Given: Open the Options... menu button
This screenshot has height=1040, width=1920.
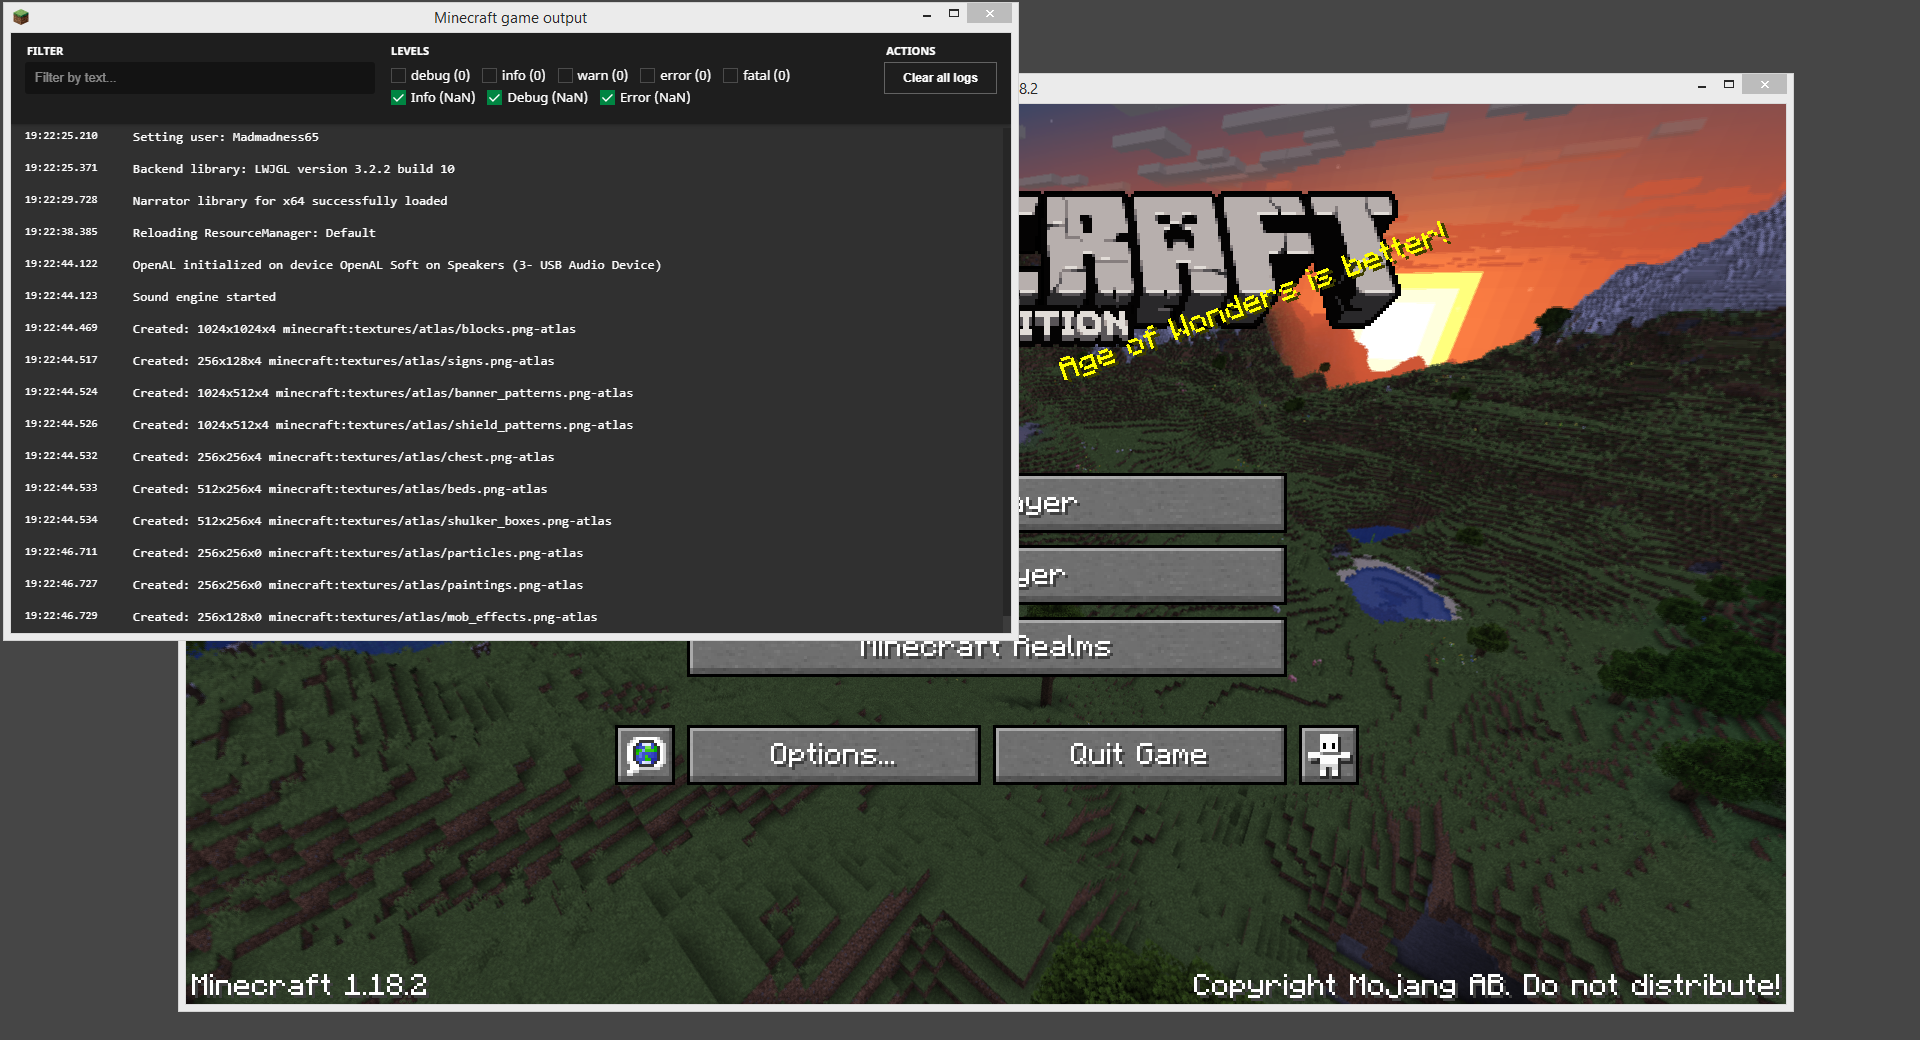Looking at the screenshot, I should 834,755.
